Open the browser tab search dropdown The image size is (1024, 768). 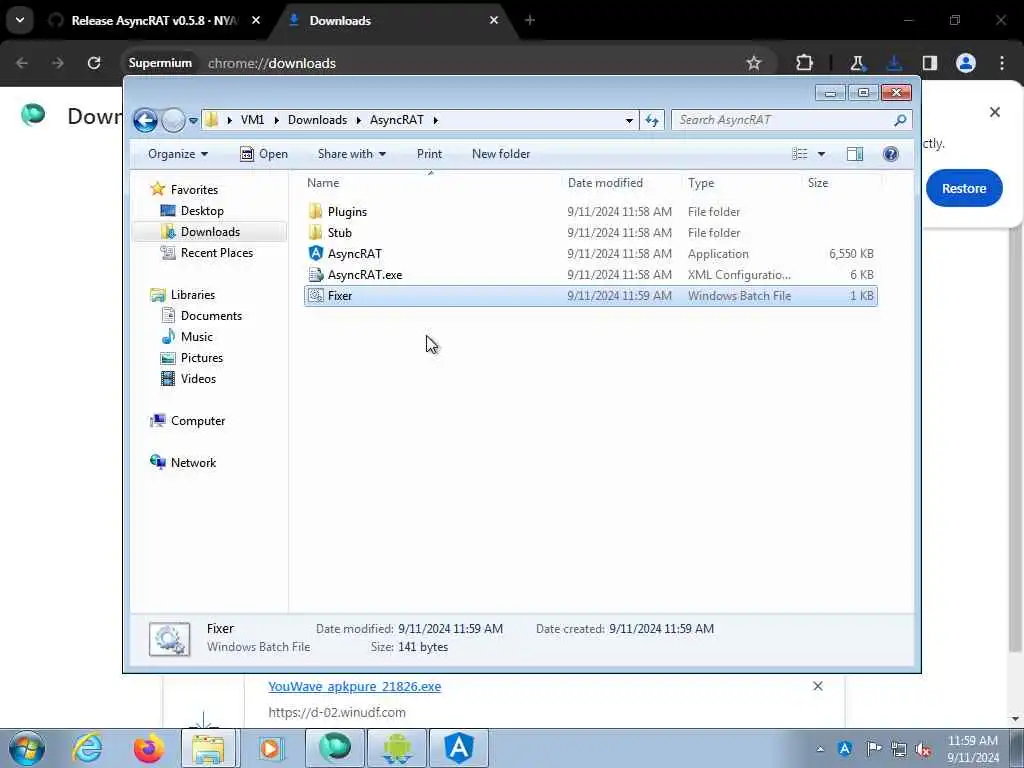point(20,20)
